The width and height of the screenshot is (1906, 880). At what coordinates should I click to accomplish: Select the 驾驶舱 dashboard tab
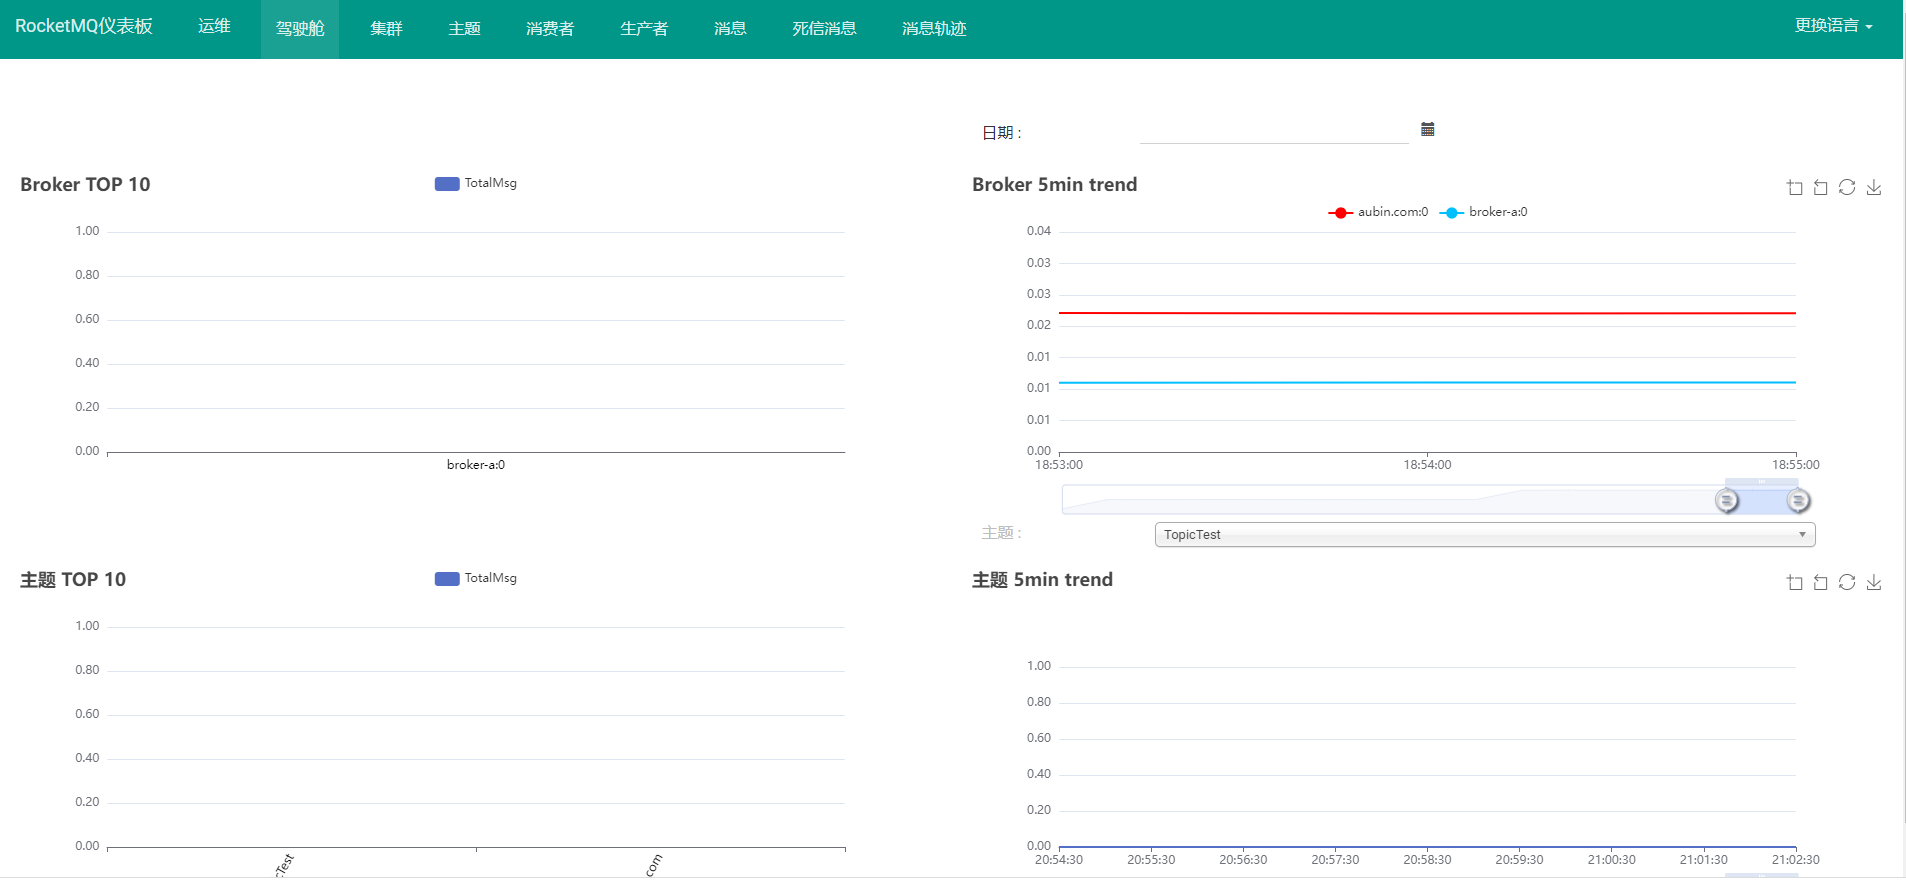[x=300, y=29]
